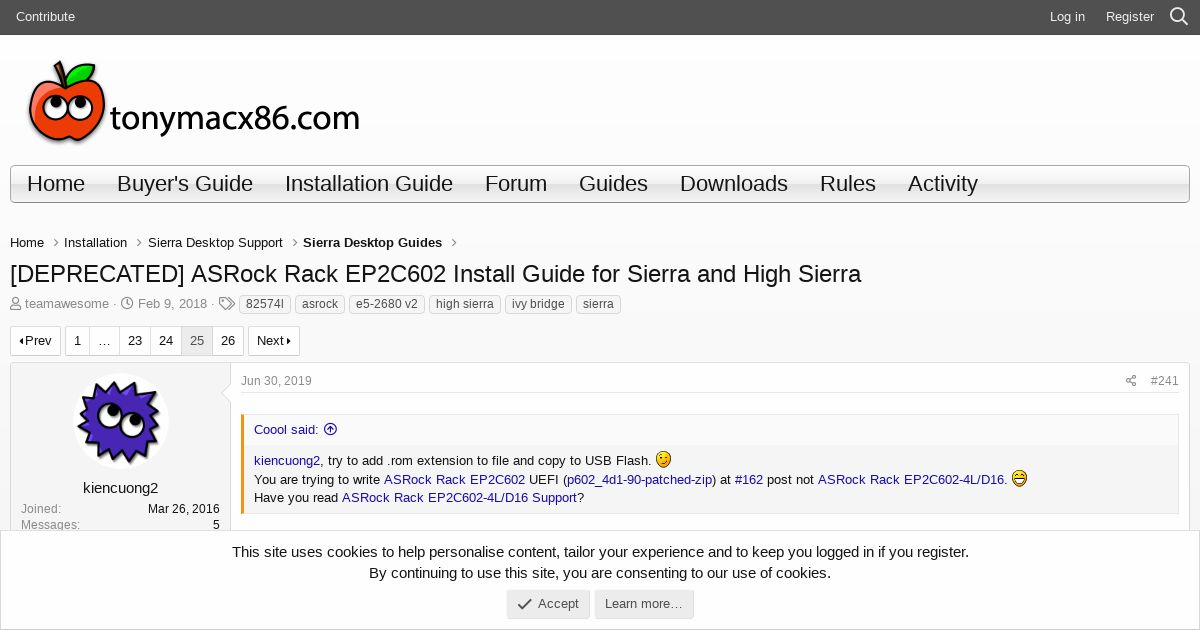Select the asrock tag

point(320,304)
